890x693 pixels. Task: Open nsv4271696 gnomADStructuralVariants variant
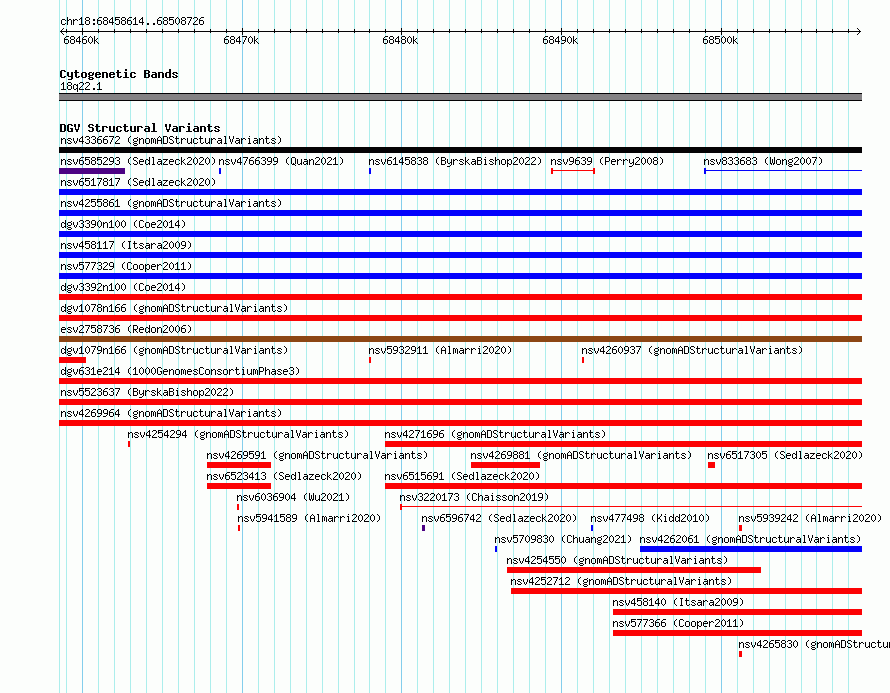(x=495, y=434)
